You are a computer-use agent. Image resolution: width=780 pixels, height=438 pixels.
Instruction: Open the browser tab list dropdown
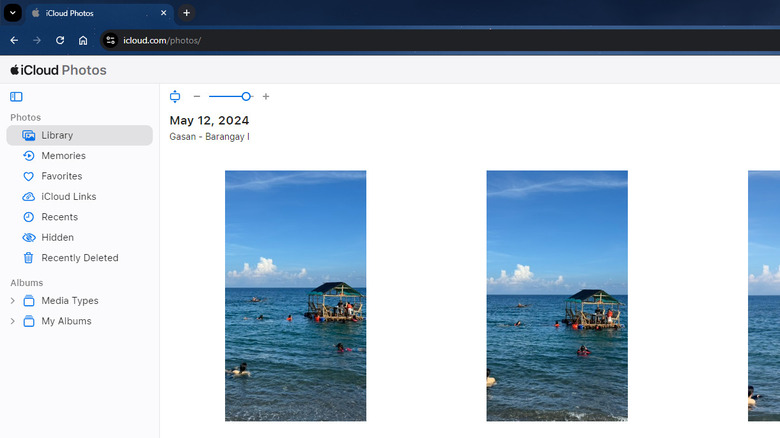click(14, 13)
